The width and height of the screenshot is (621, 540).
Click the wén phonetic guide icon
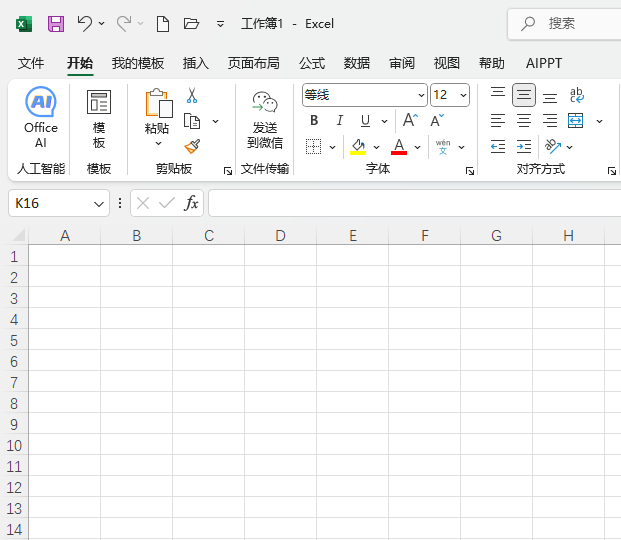click(443, 147)
